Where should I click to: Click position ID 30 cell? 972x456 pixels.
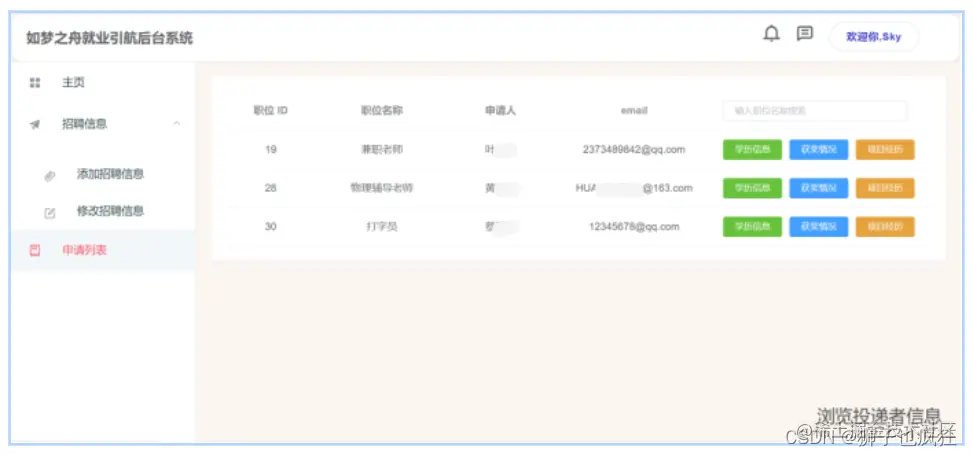270,227
